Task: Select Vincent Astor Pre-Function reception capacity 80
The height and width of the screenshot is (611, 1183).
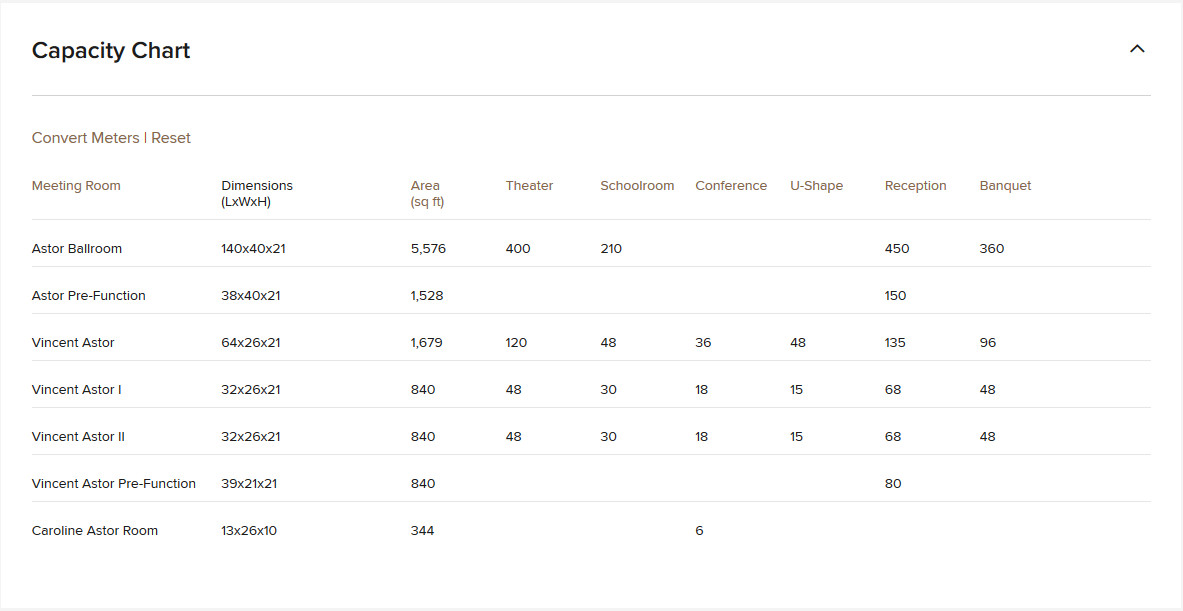Action: (893, 484)
